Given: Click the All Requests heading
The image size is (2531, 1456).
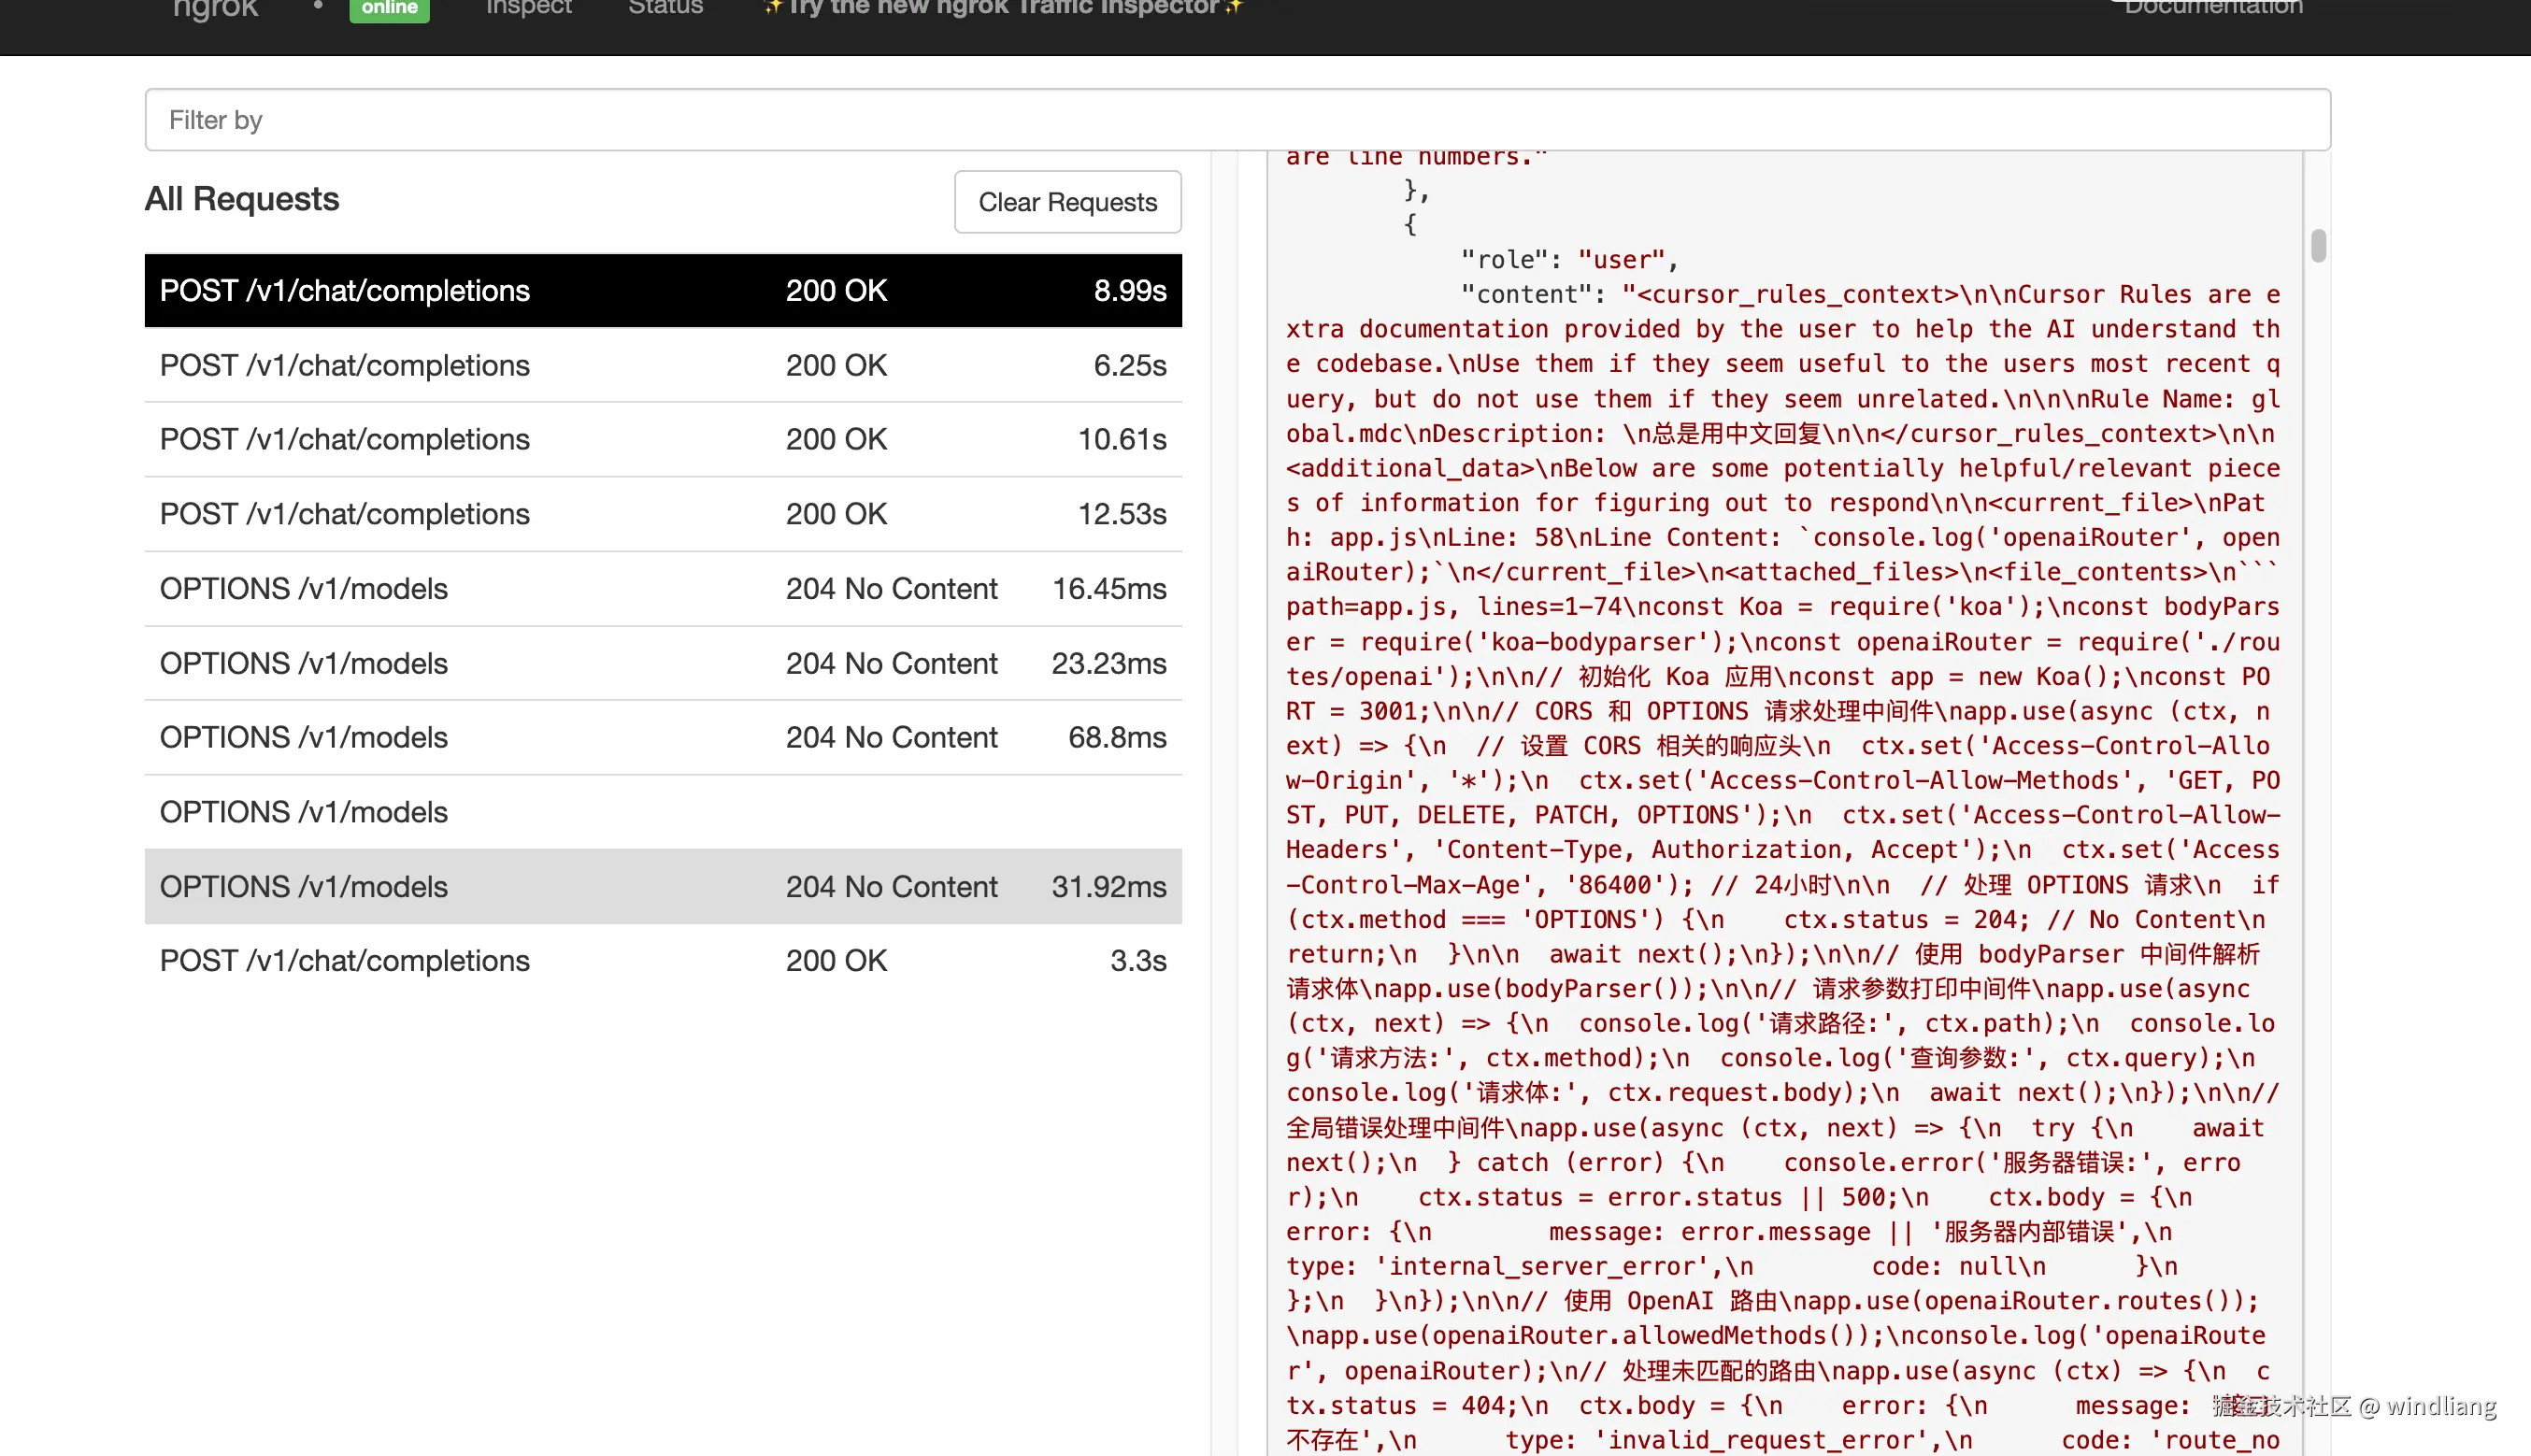Looking at the screenshot, I should tap(242, 199).
